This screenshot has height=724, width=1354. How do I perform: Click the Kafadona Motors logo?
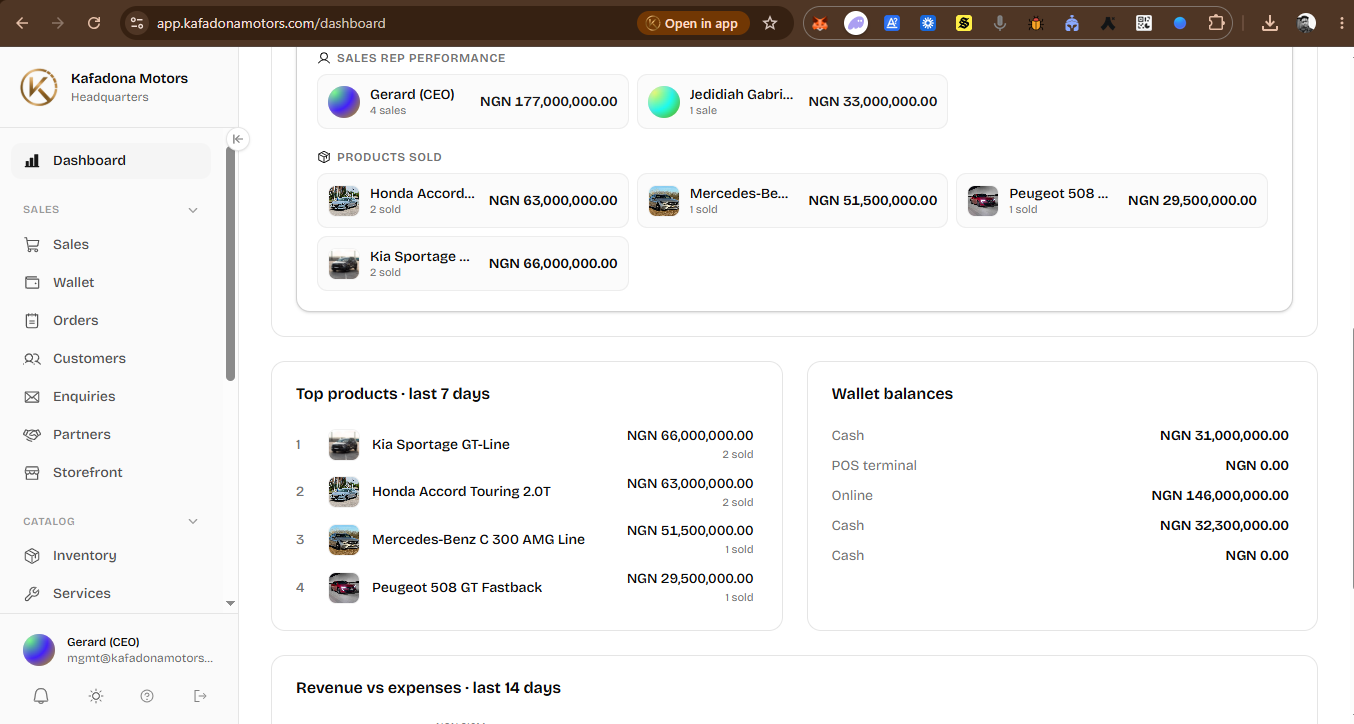[x=39, y=87]
